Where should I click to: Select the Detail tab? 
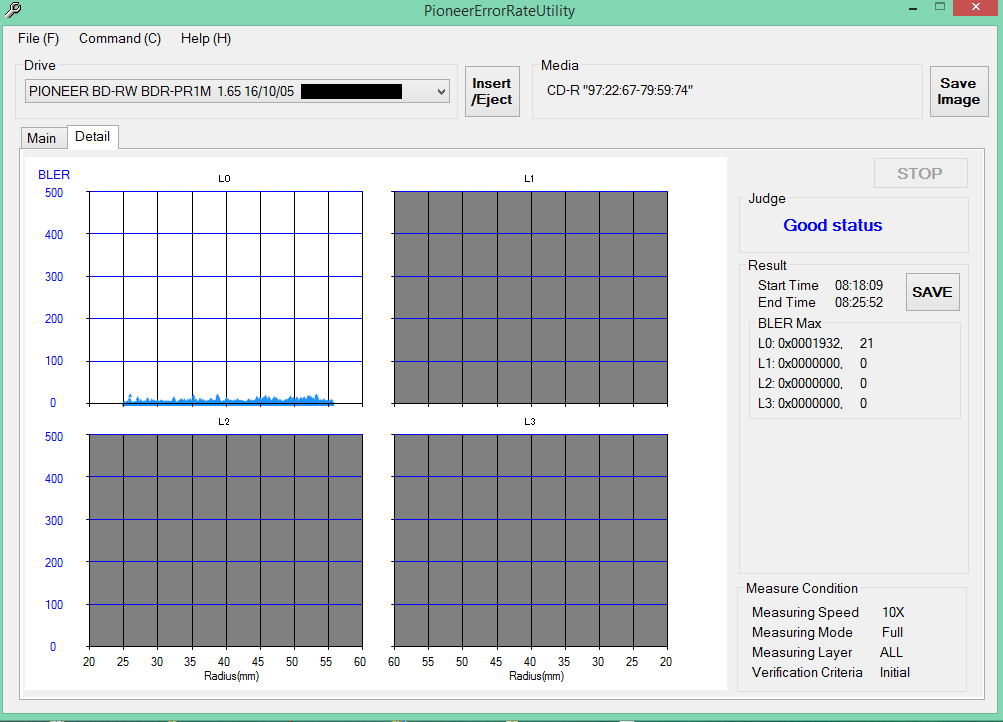click(x=93, y=136)
